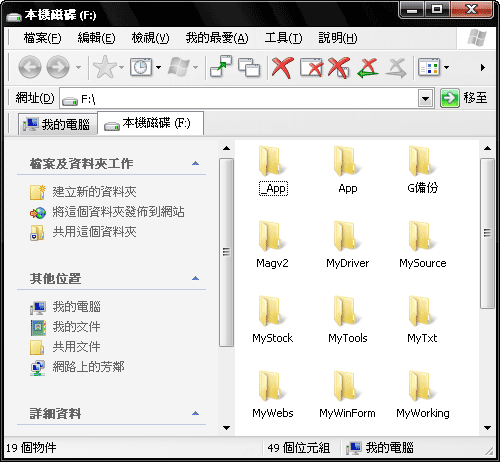The image size is (500, 462).
Task: Collapse the 檔案及資料夾工作 section
Action: point(196,163)
